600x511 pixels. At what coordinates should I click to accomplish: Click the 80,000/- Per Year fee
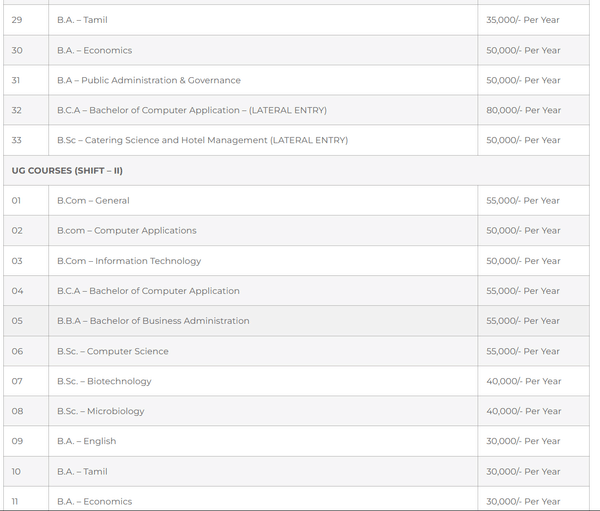pos(523,110)
